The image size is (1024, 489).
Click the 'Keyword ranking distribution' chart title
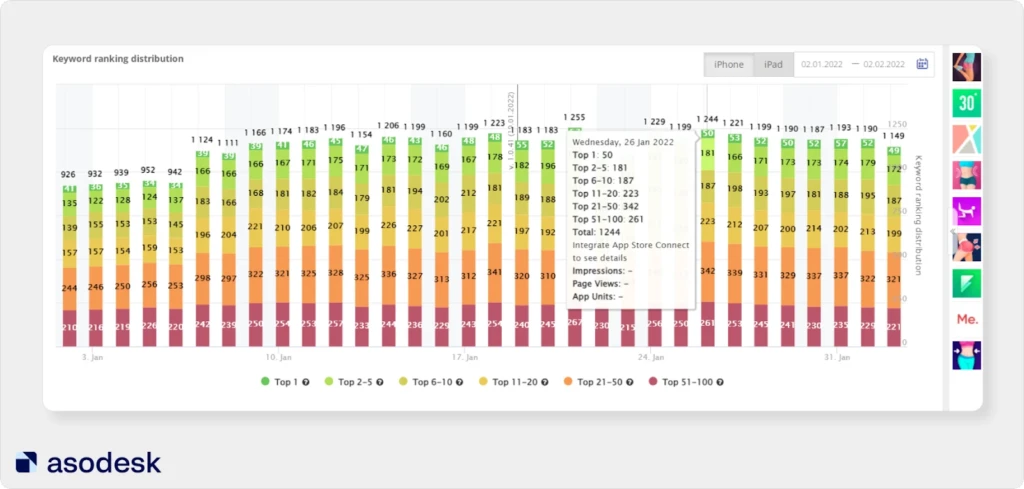click(118, 59)
